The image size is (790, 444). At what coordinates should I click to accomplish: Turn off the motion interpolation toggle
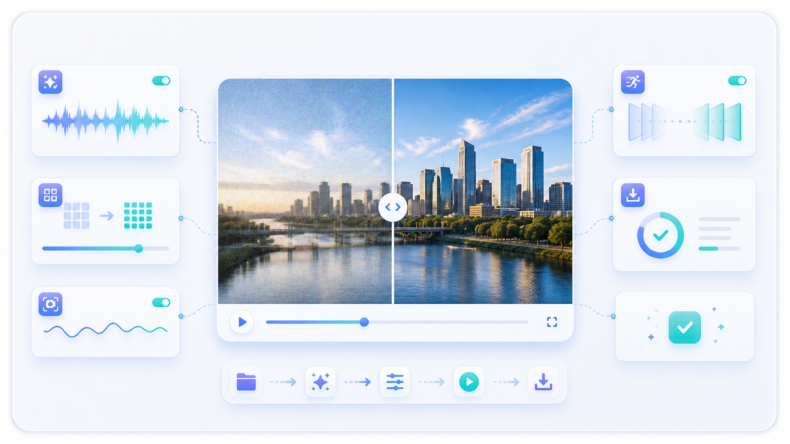[x=737, y=81]
